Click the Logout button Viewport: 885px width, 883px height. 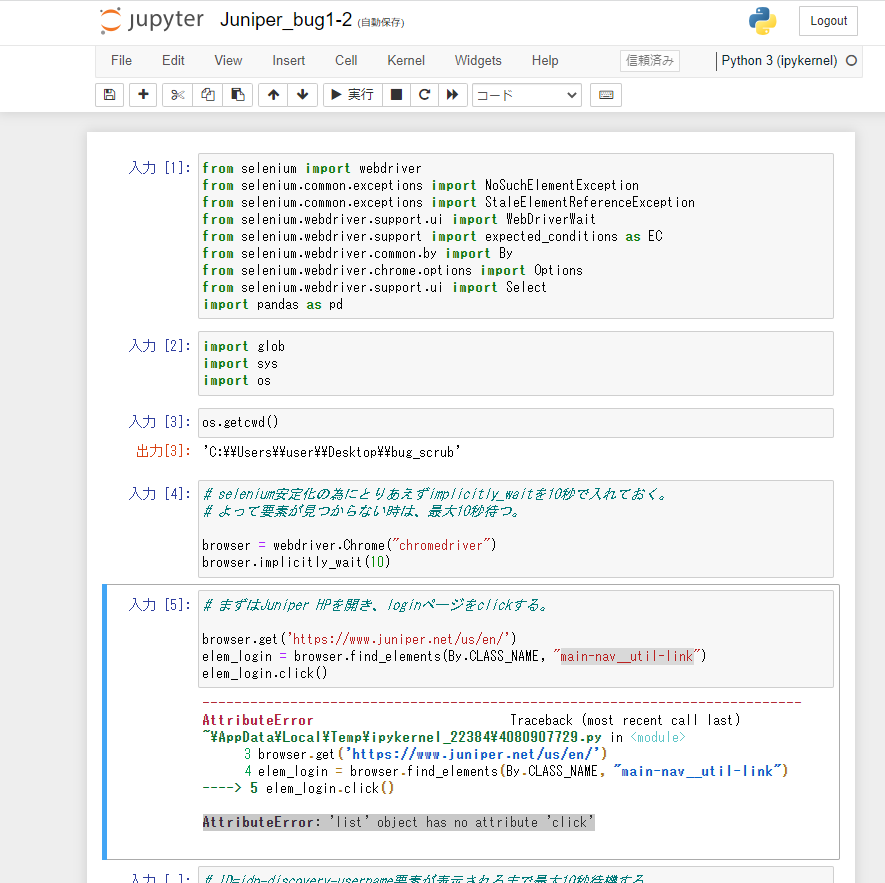[x=828, y=21]
